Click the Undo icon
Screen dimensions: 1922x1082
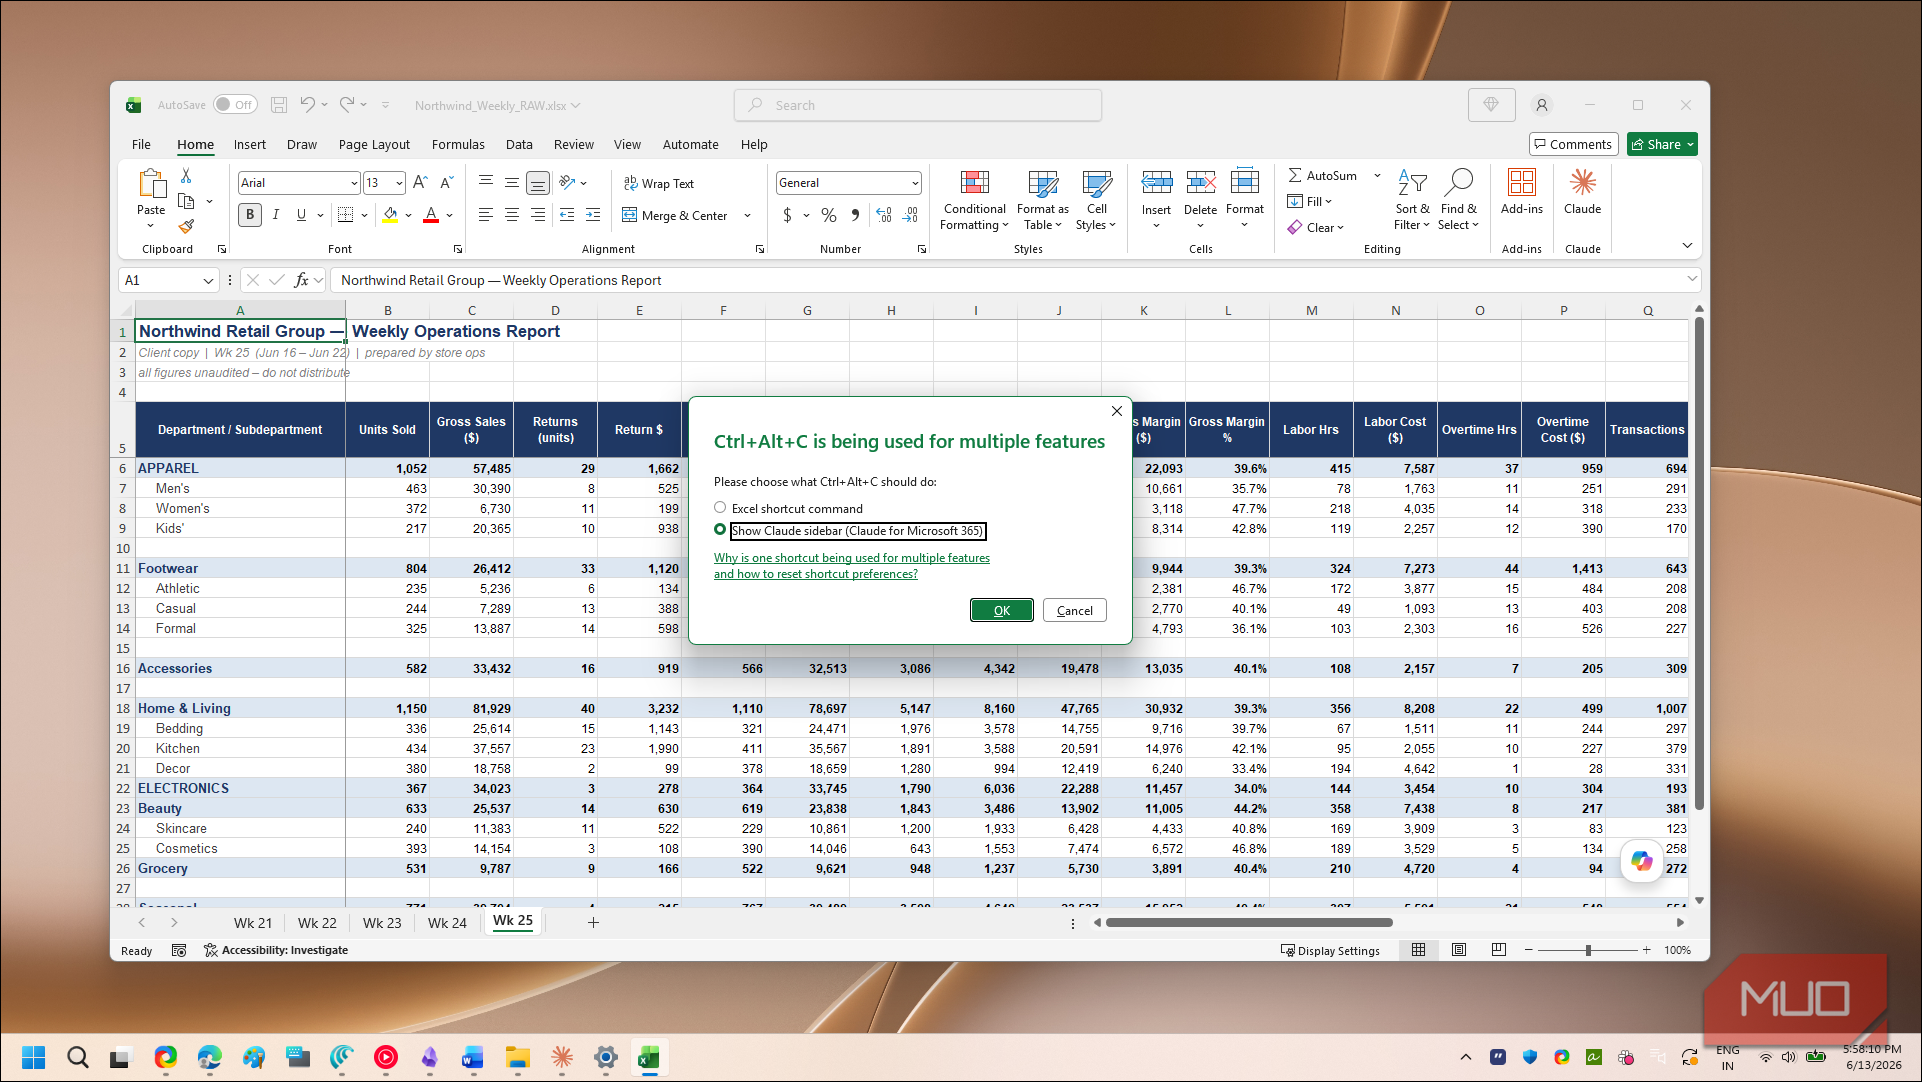pos(307,105)
